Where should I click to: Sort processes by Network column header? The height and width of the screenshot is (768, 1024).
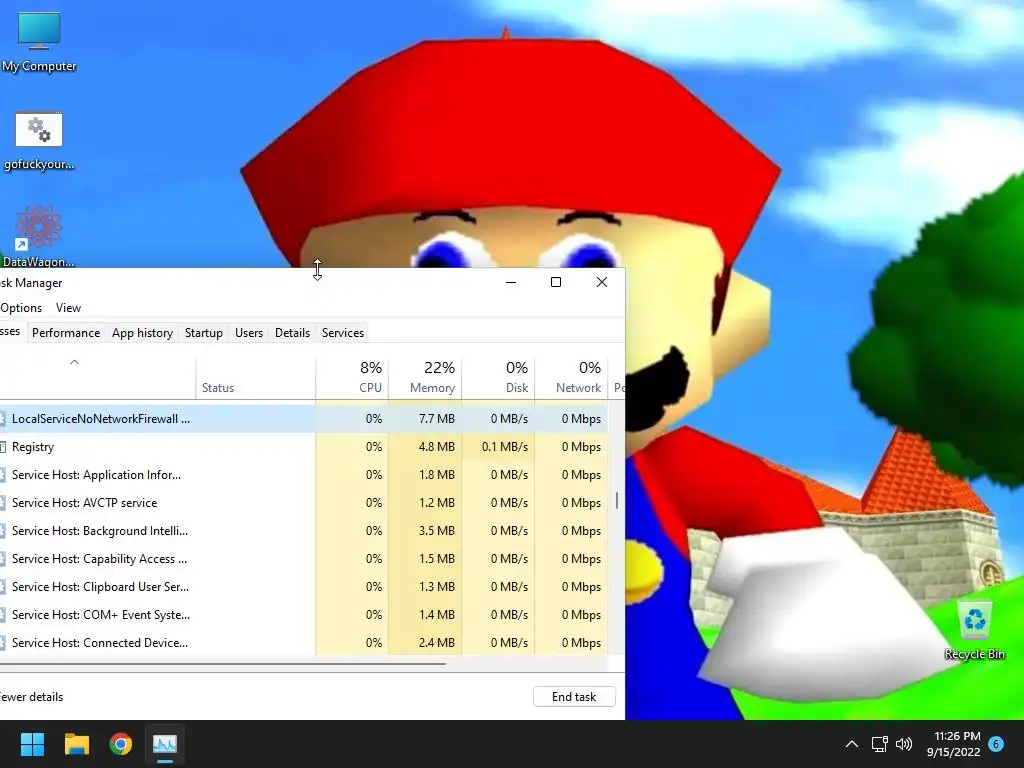pyautogui.click(x=571, y=377)
